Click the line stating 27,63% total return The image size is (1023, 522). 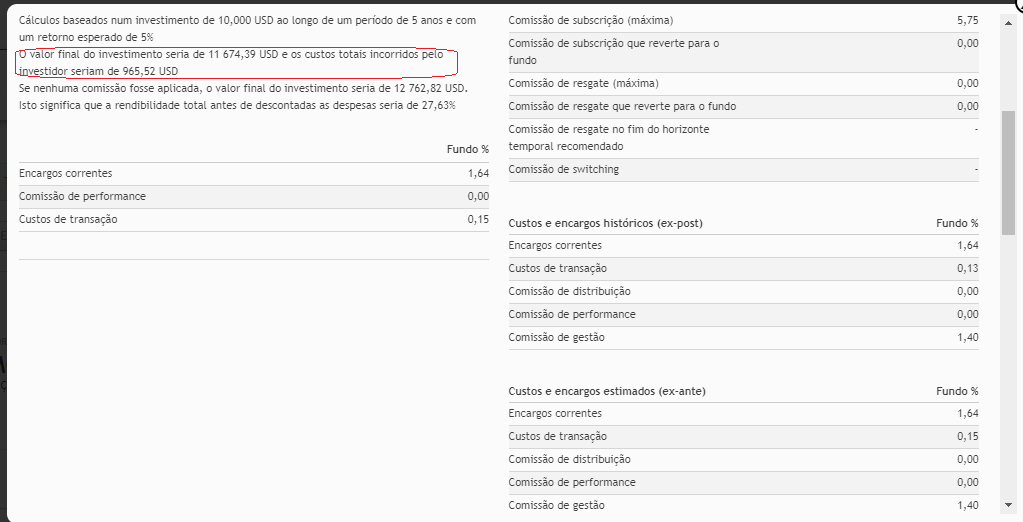tap(237, 105)
